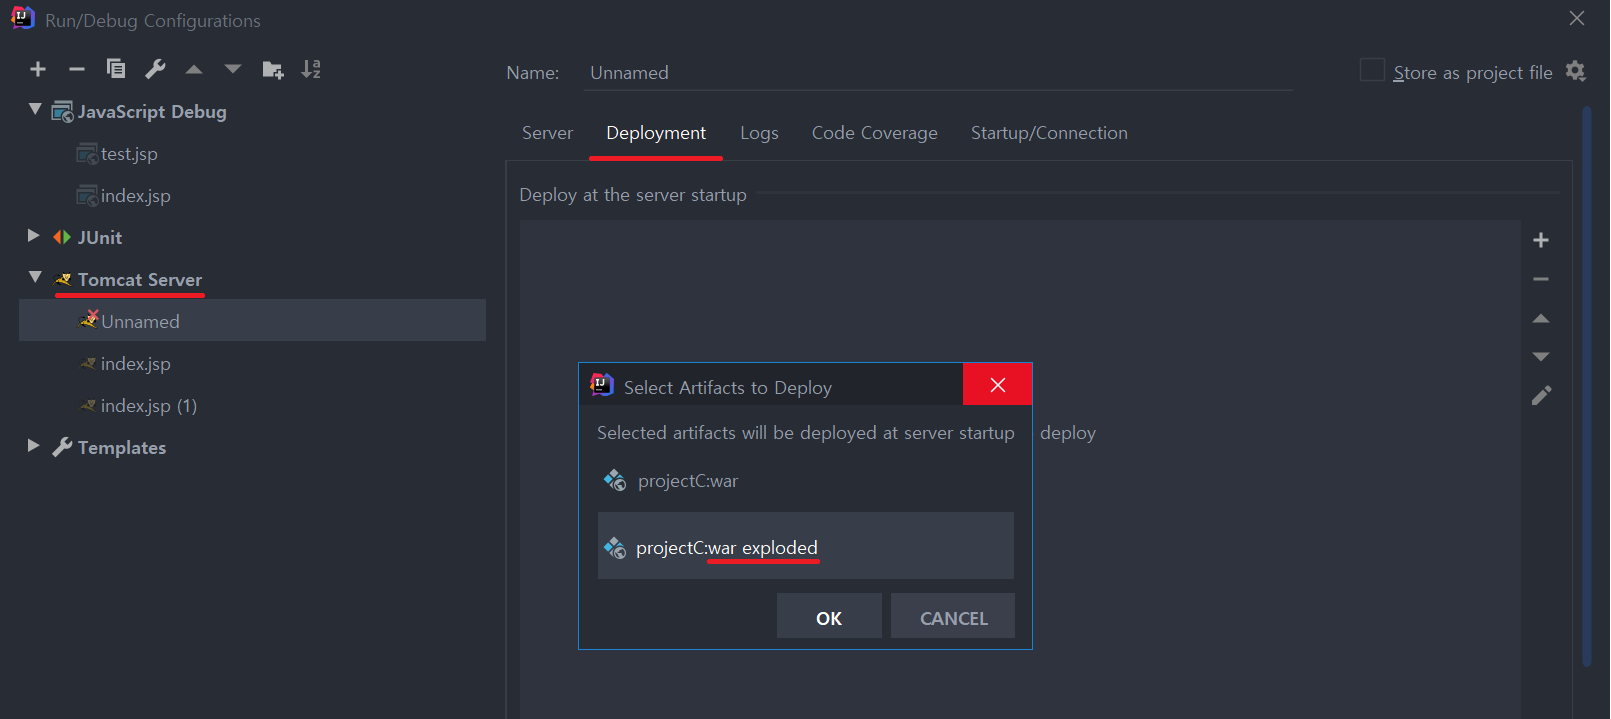This screenshot has width=1611, height=719.
Task: Switch to the Server tab
Action: (547, 133)
